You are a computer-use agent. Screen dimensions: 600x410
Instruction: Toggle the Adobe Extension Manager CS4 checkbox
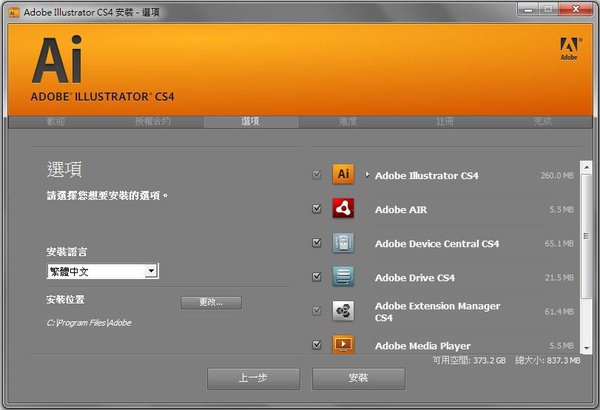(316, 310)
